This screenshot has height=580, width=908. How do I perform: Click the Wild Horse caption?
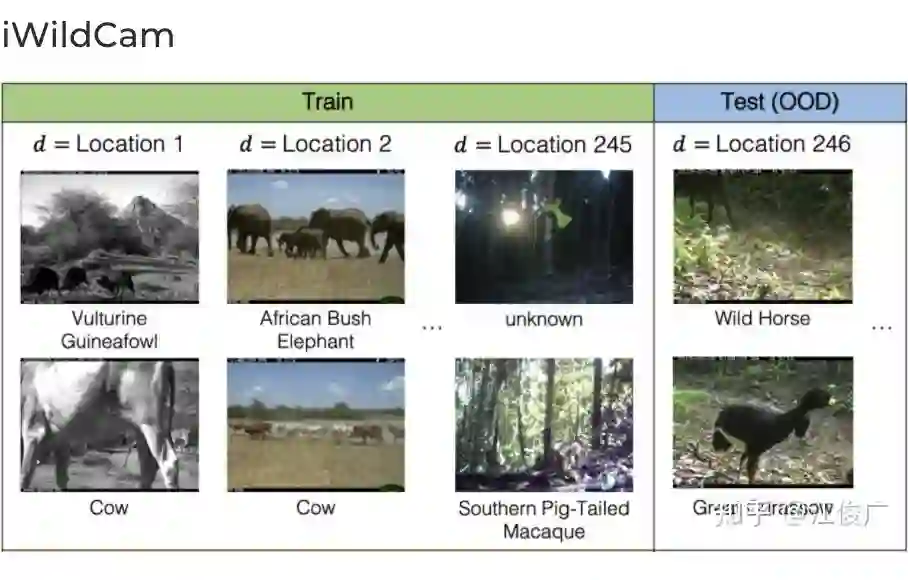point(762,319)
